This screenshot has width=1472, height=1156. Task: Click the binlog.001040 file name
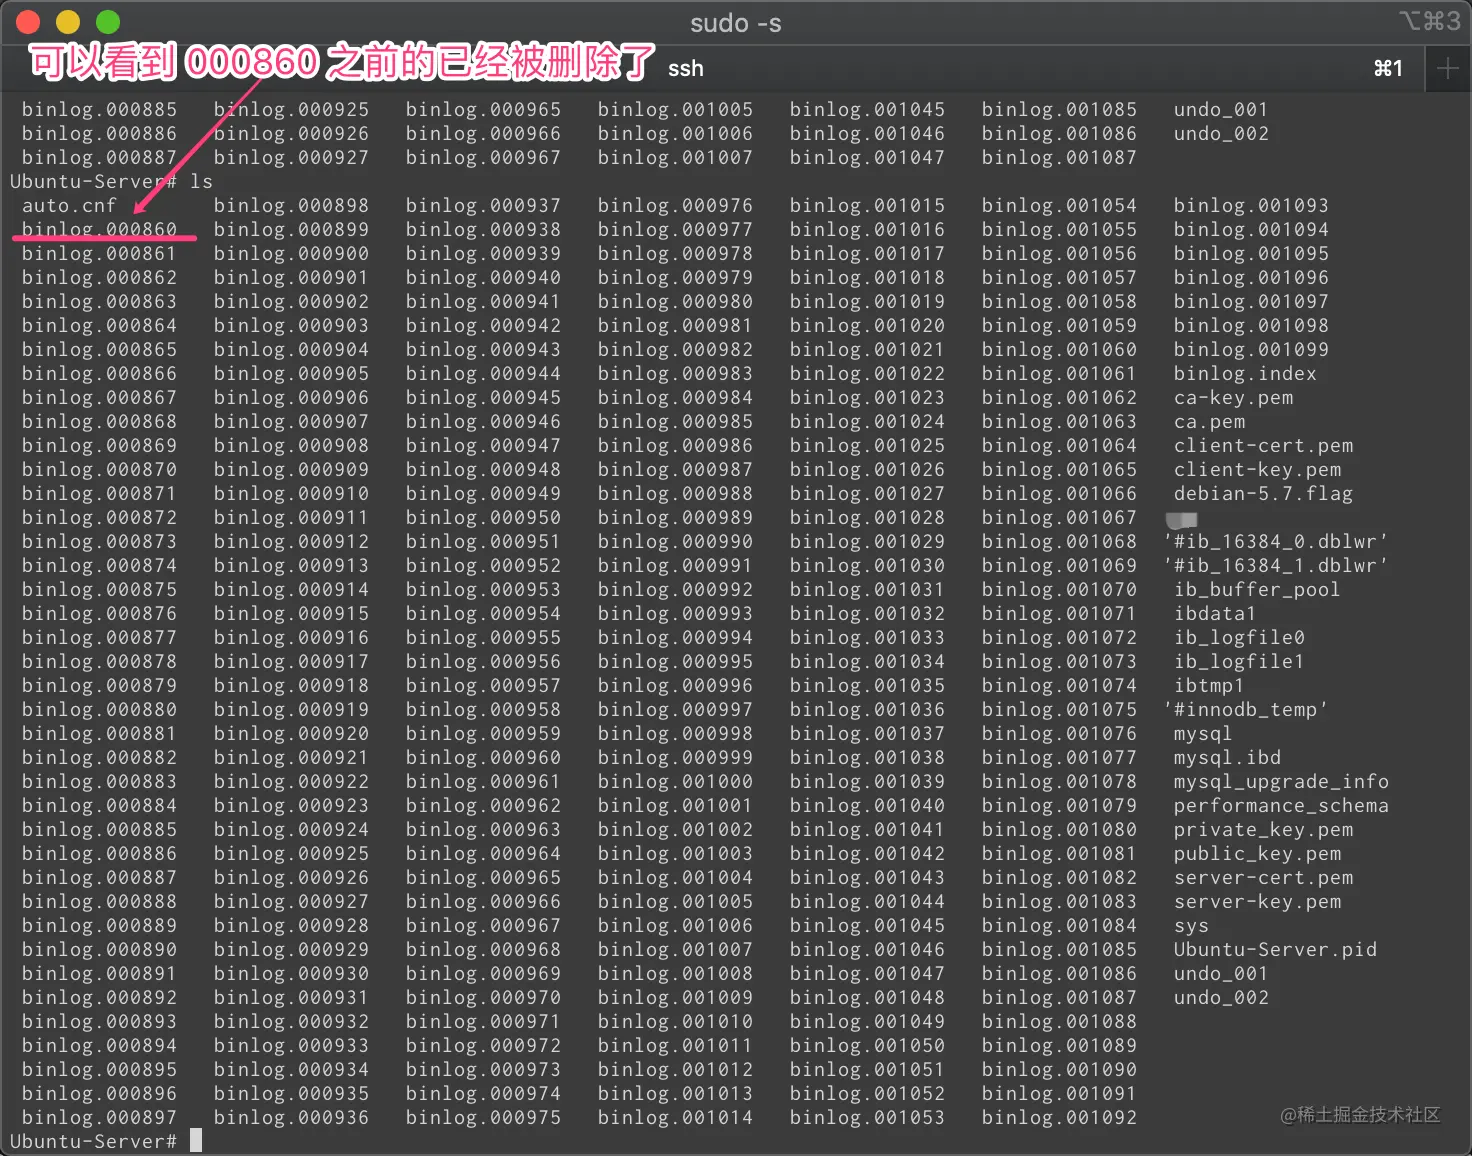pyautogui.click(x=867, y=805)
